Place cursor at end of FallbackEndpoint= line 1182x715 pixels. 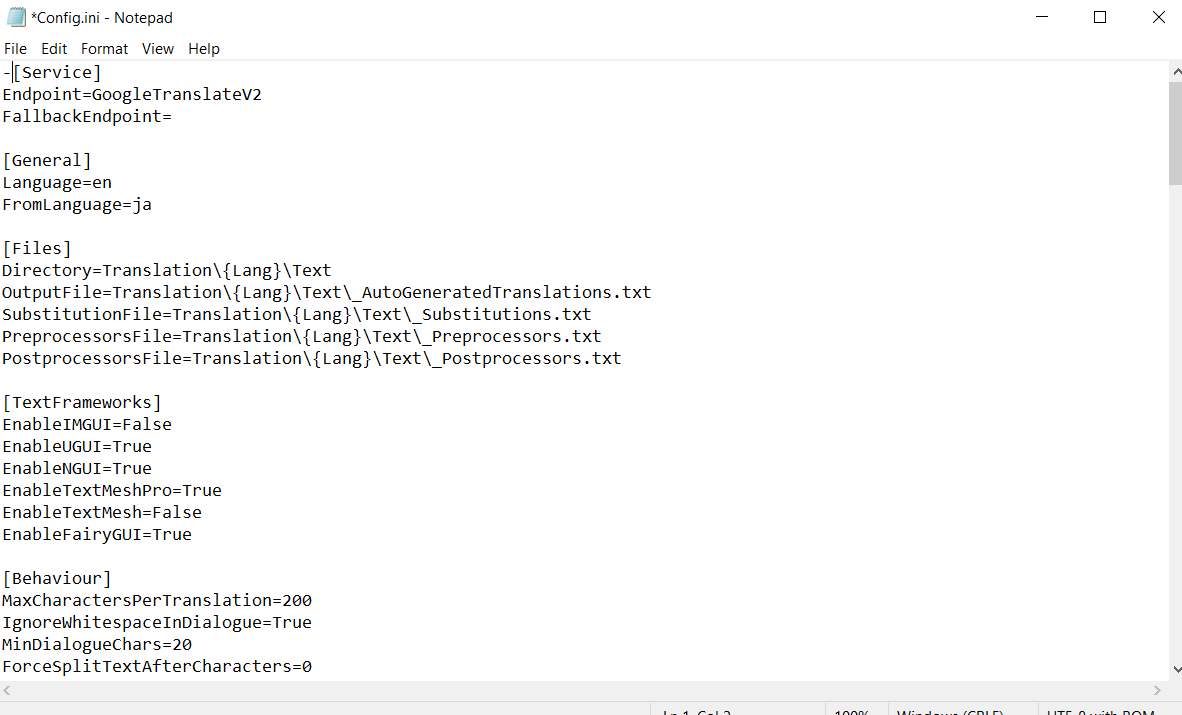coord(173,116)
